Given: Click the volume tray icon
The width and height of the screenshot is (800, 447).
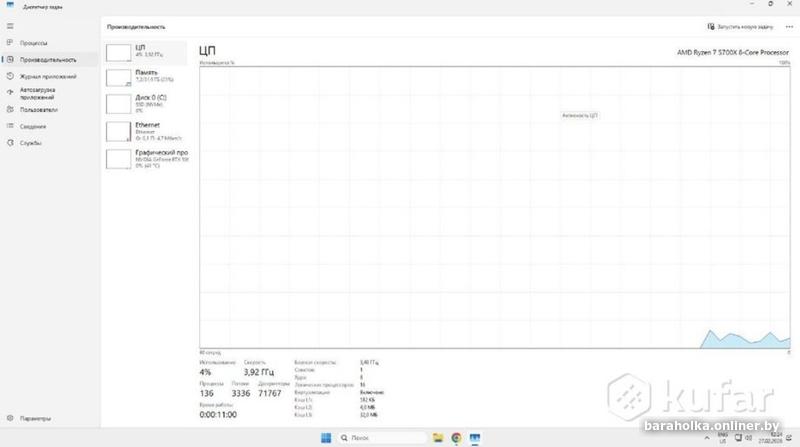Looking at the screenshot, I should point(748,438).
